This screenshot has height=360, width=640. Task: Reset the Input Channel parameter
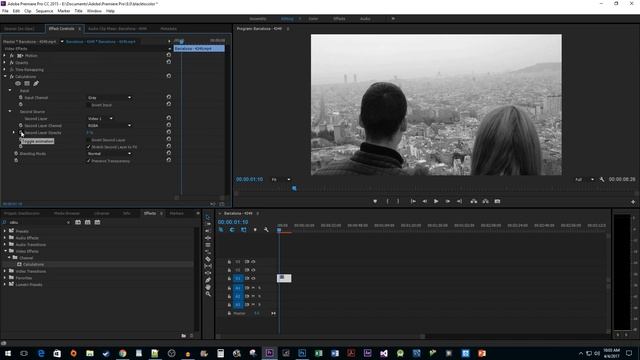pos(169,97)
